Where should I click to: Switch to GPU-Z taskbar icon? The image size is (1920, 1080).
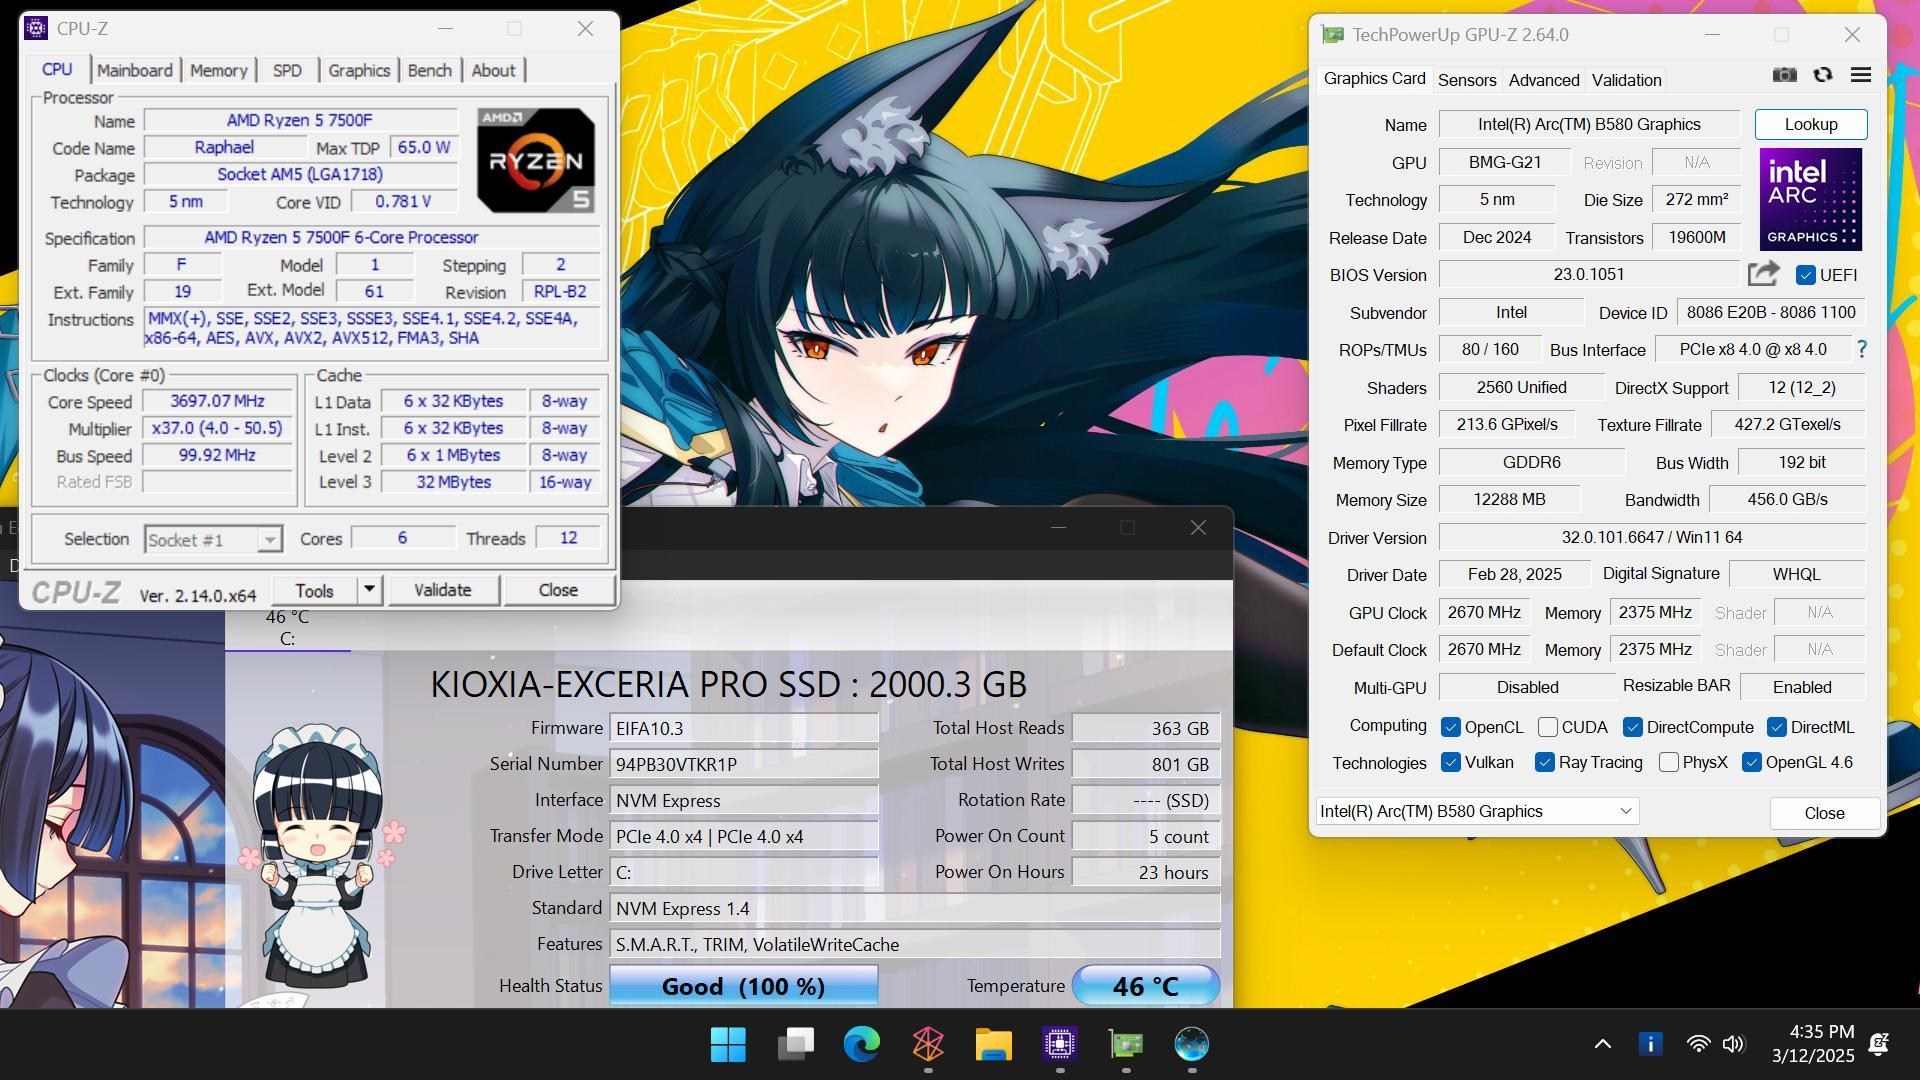(x=1126, y=1045)
